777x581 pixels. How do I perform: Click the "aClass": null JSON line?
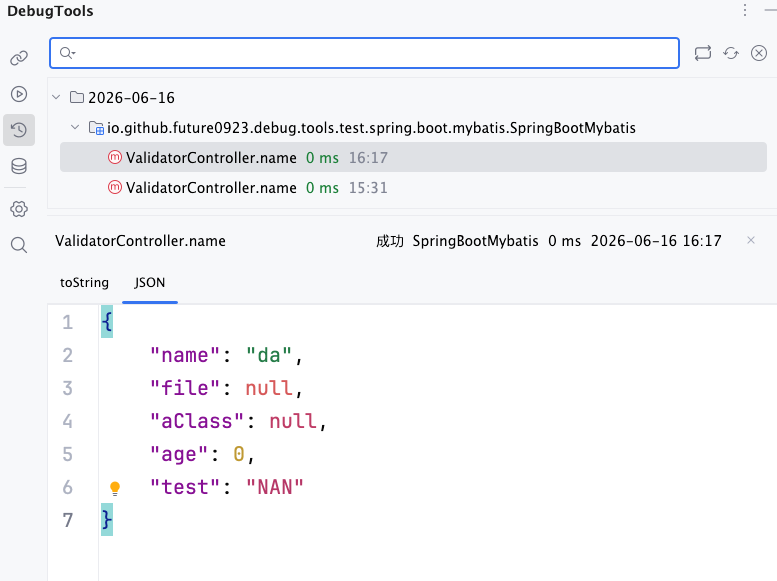tap(238, 421)
